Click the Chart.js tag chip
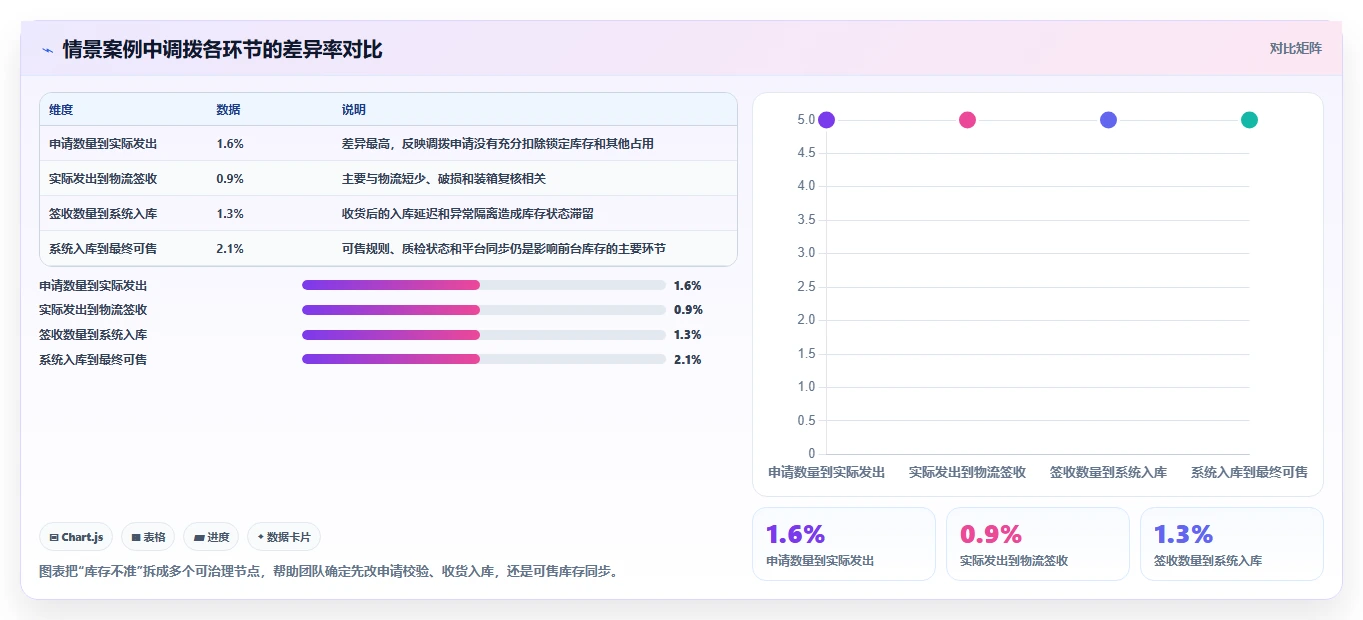The image size is (1363, 620). (77, 537)
